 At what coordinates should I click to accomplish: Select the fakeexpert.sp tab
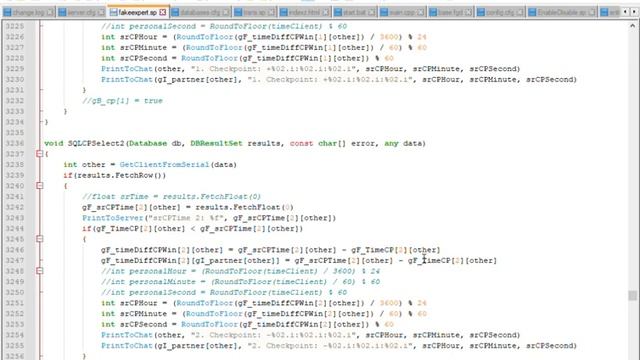pyautogui.click(x=138, y=12)
